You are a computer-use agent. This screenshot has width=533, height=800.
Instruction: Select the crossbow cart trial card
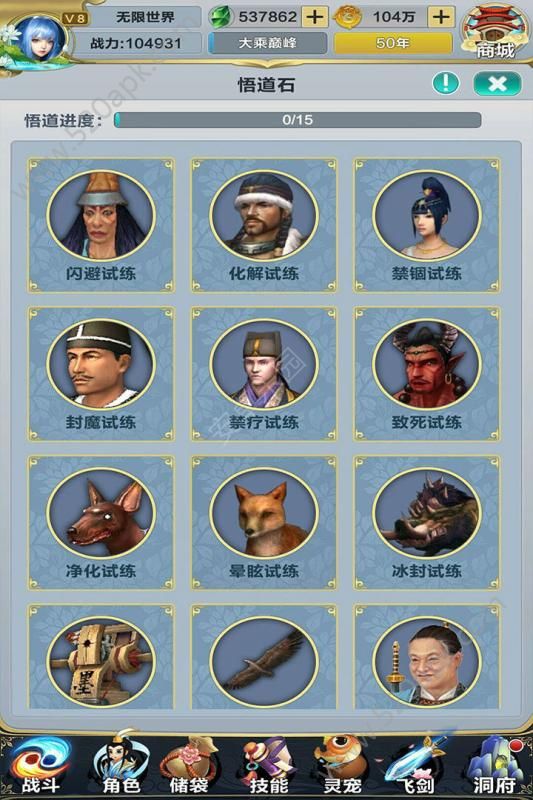coord(101,657)
